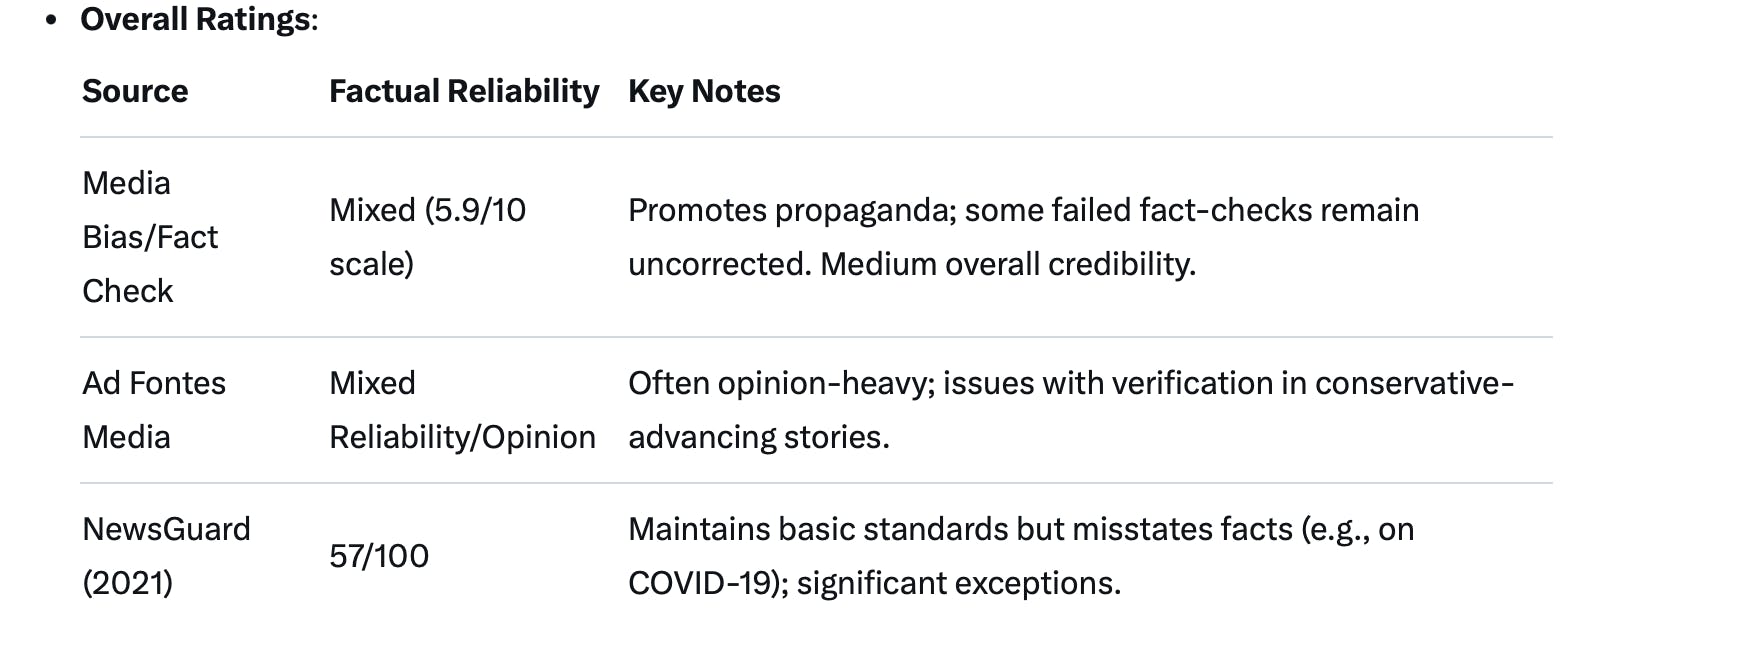
Task: Click the "advancing stories." text
Action: pyautogui.click(x=758, y=437)
